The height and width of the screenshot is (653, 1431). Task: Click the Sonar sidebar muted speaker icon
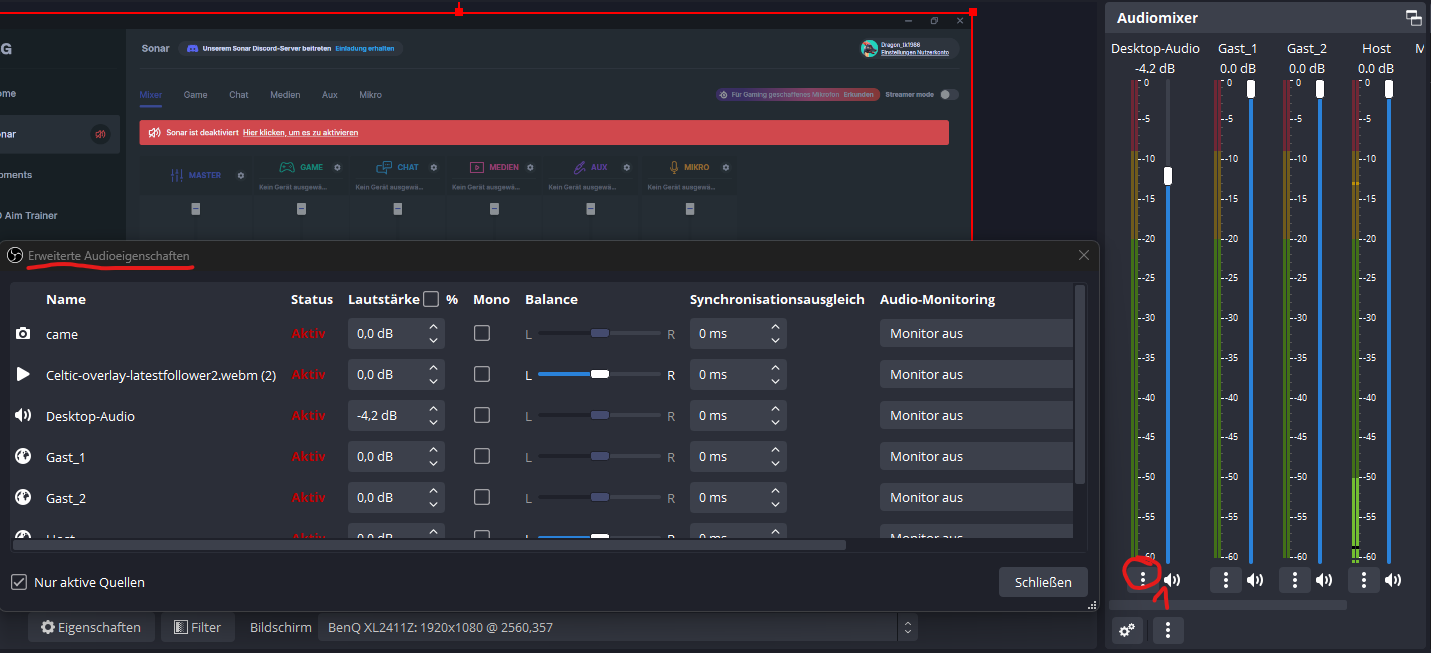(100, 134)
